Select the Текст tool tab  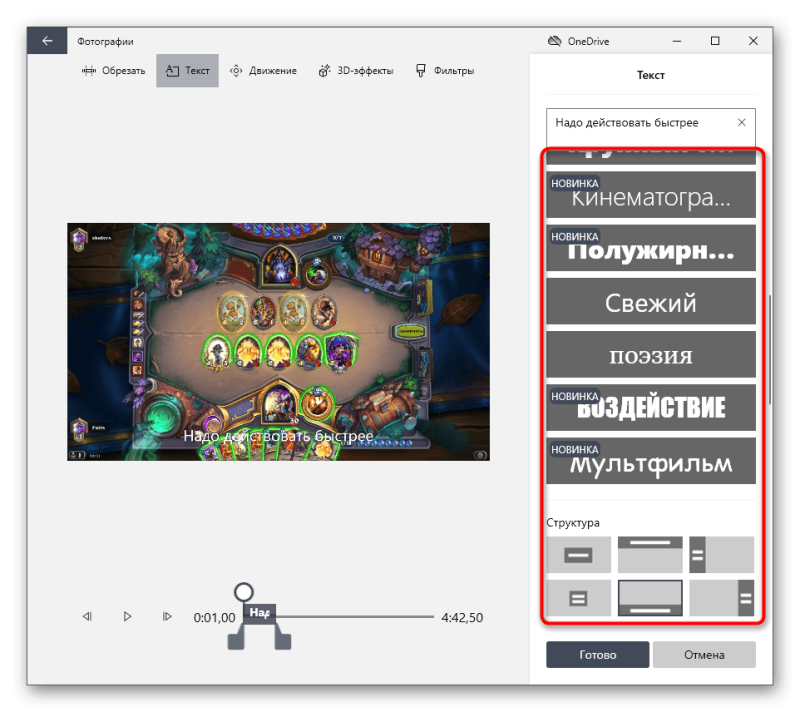pos(187,71)
